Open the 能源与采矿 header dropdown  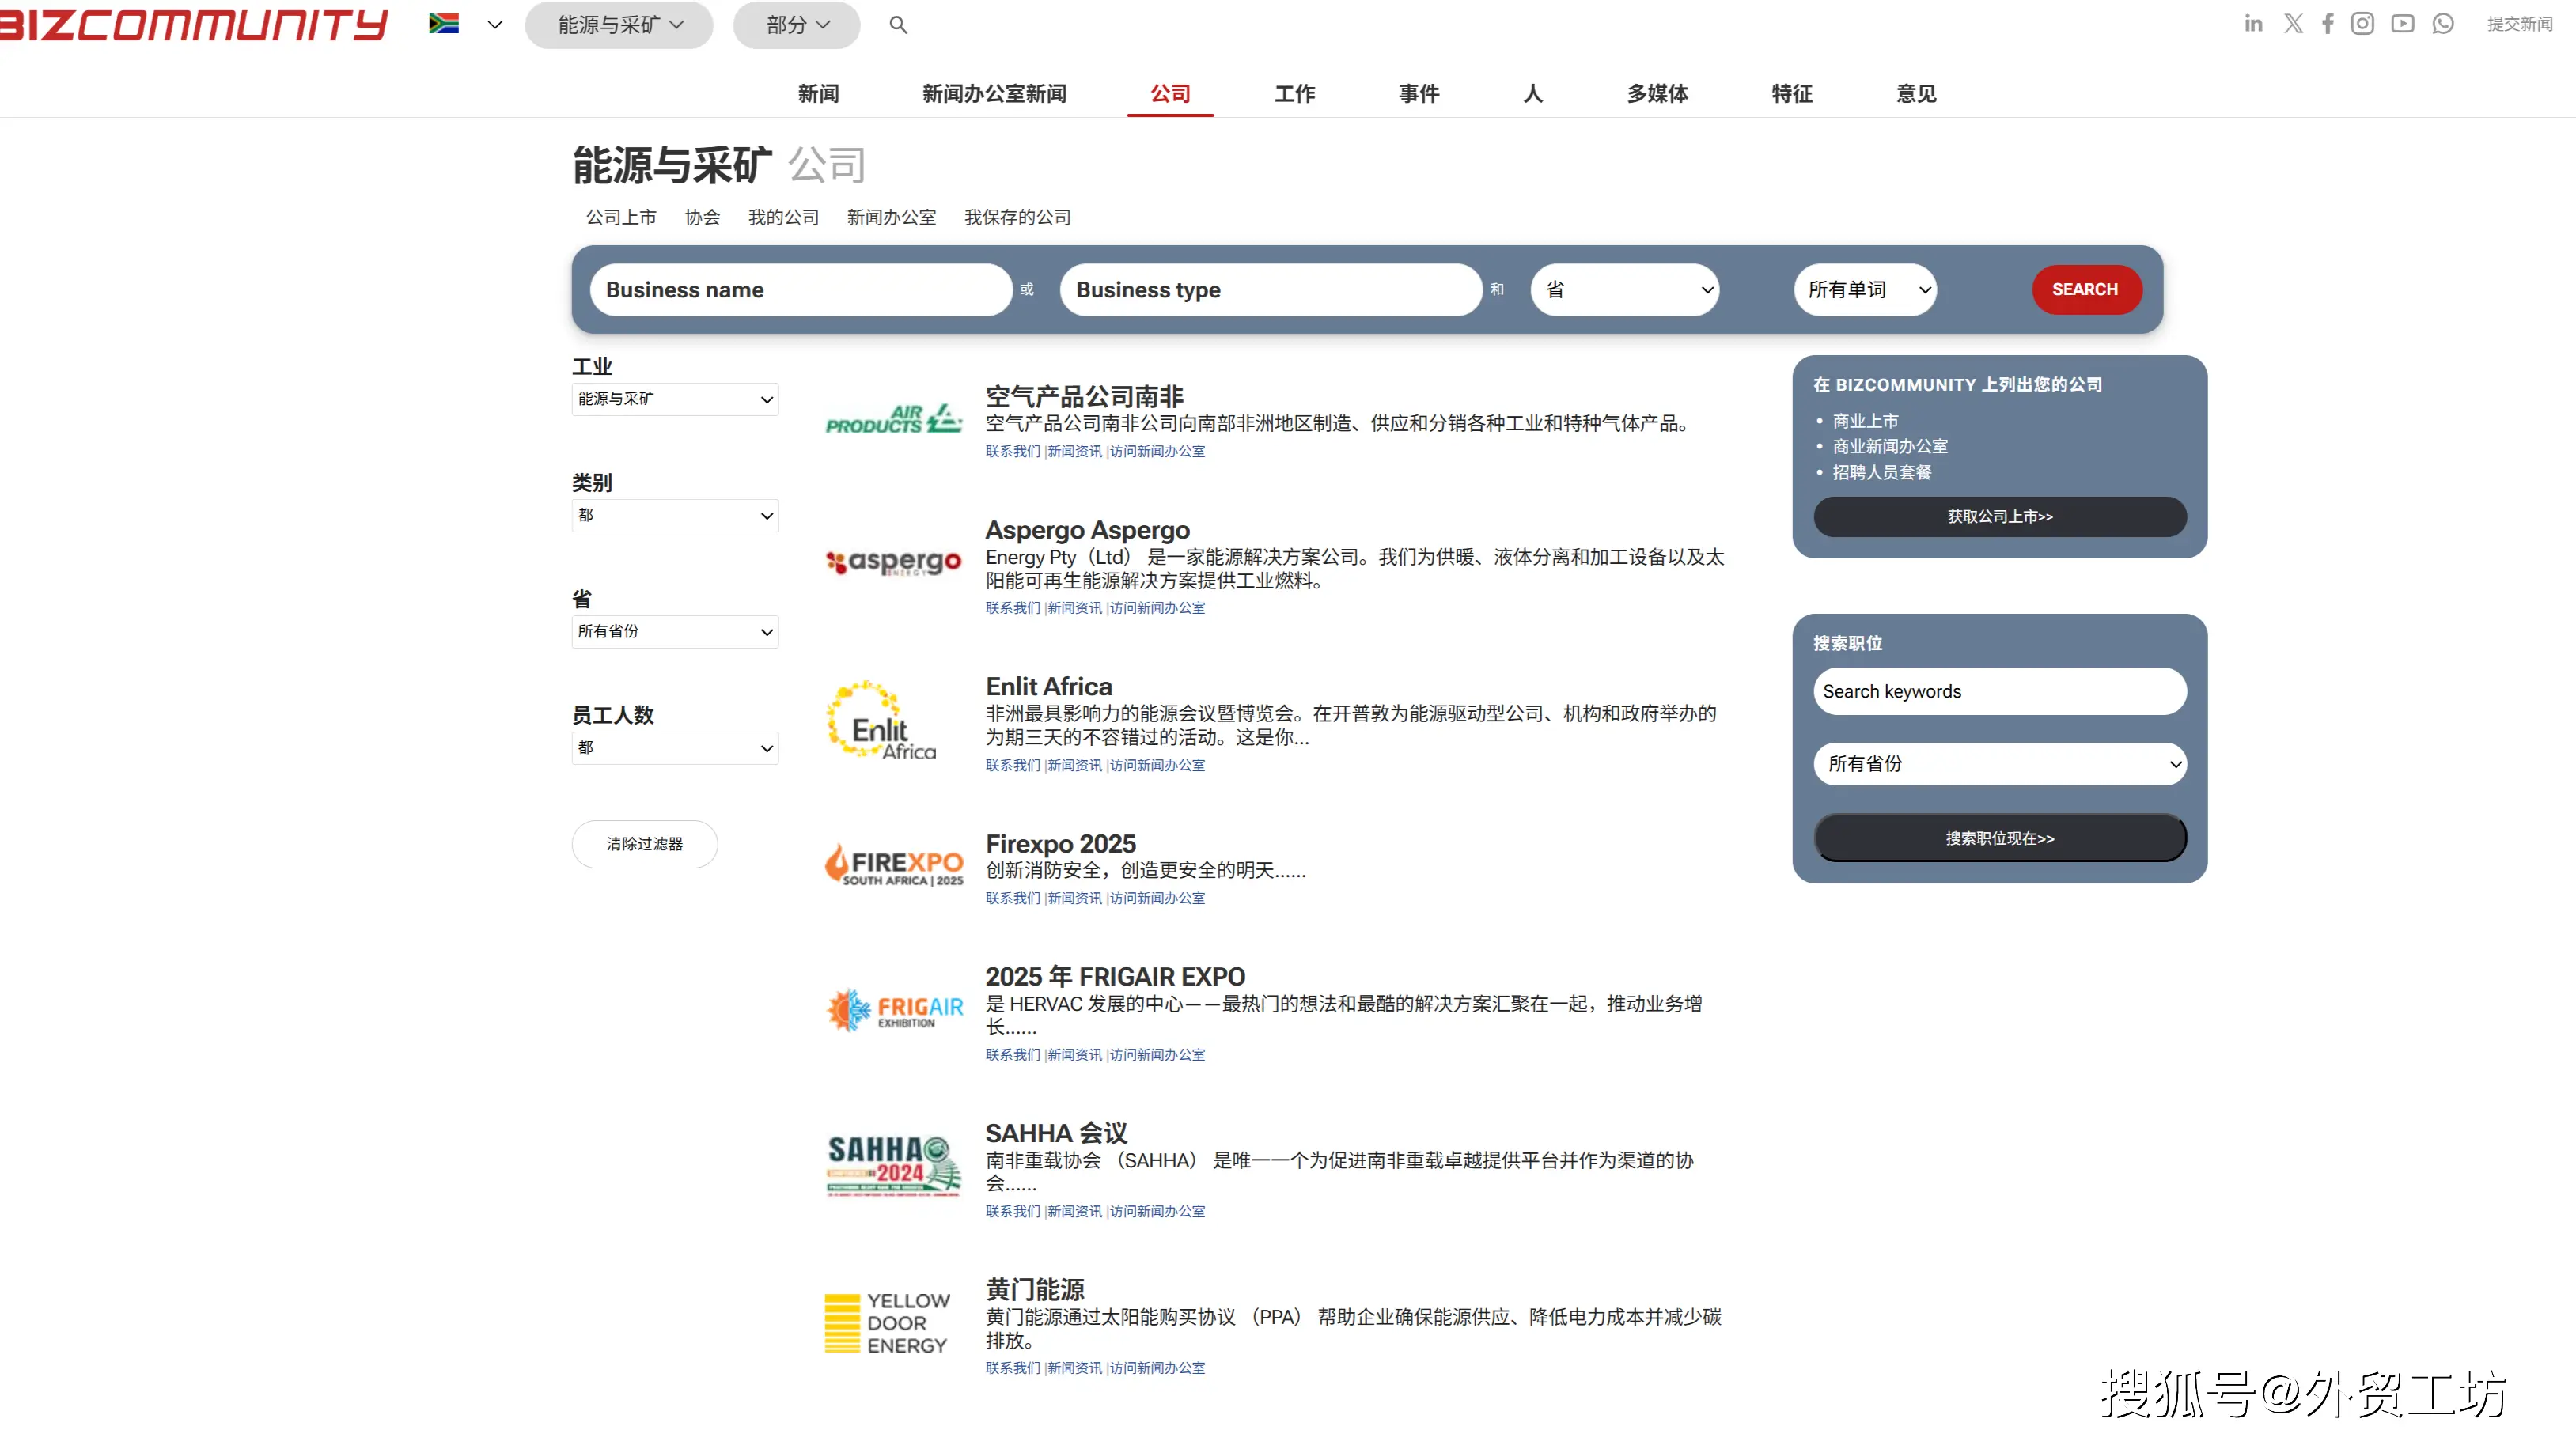pyautogui.click(x=619, y=25)
